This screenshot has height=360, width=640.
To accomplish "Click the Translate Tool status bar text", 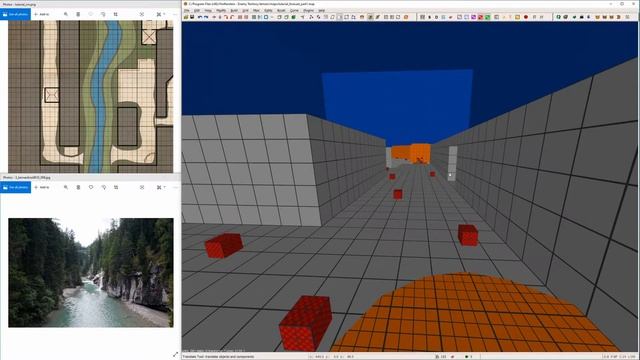I will point(218,357).
